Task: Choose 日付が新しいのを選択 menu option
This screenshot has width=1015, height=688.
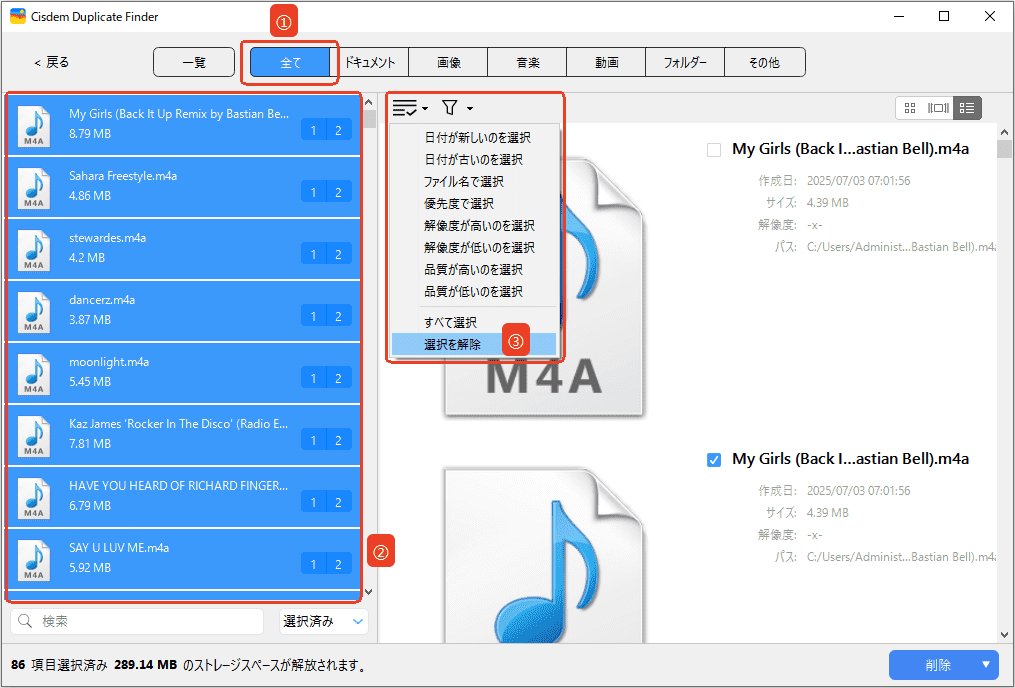Action: click(477, 138)
